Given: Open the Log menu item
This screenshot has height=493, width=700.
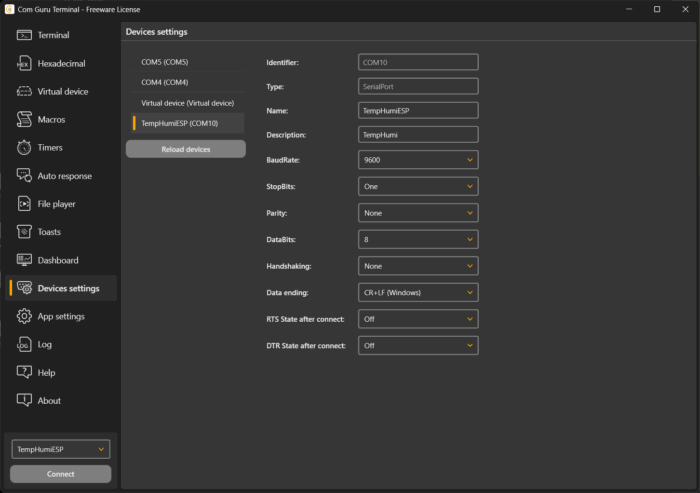Looking at the screenshot, I should click(x=44, y=344).
